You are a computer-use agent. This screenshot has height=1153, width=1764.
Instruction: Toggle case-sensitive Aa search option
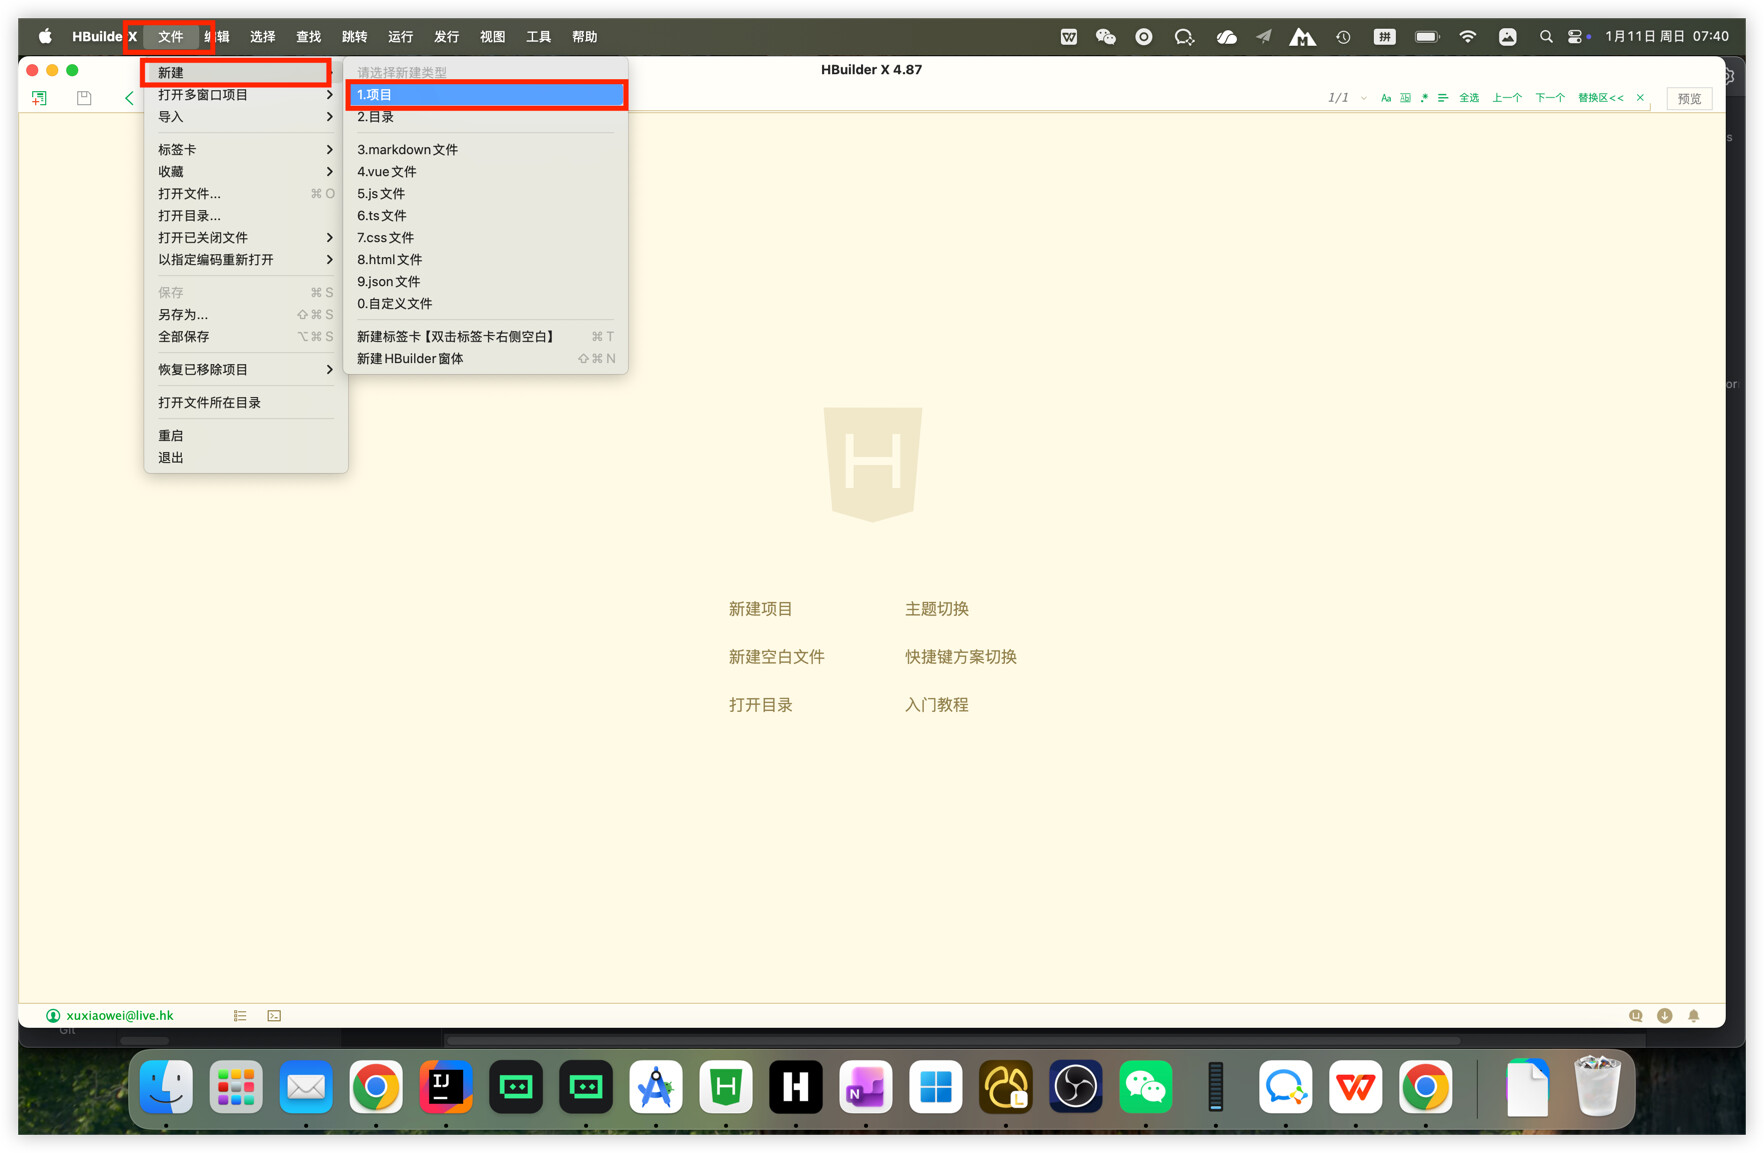(1385, 98)
